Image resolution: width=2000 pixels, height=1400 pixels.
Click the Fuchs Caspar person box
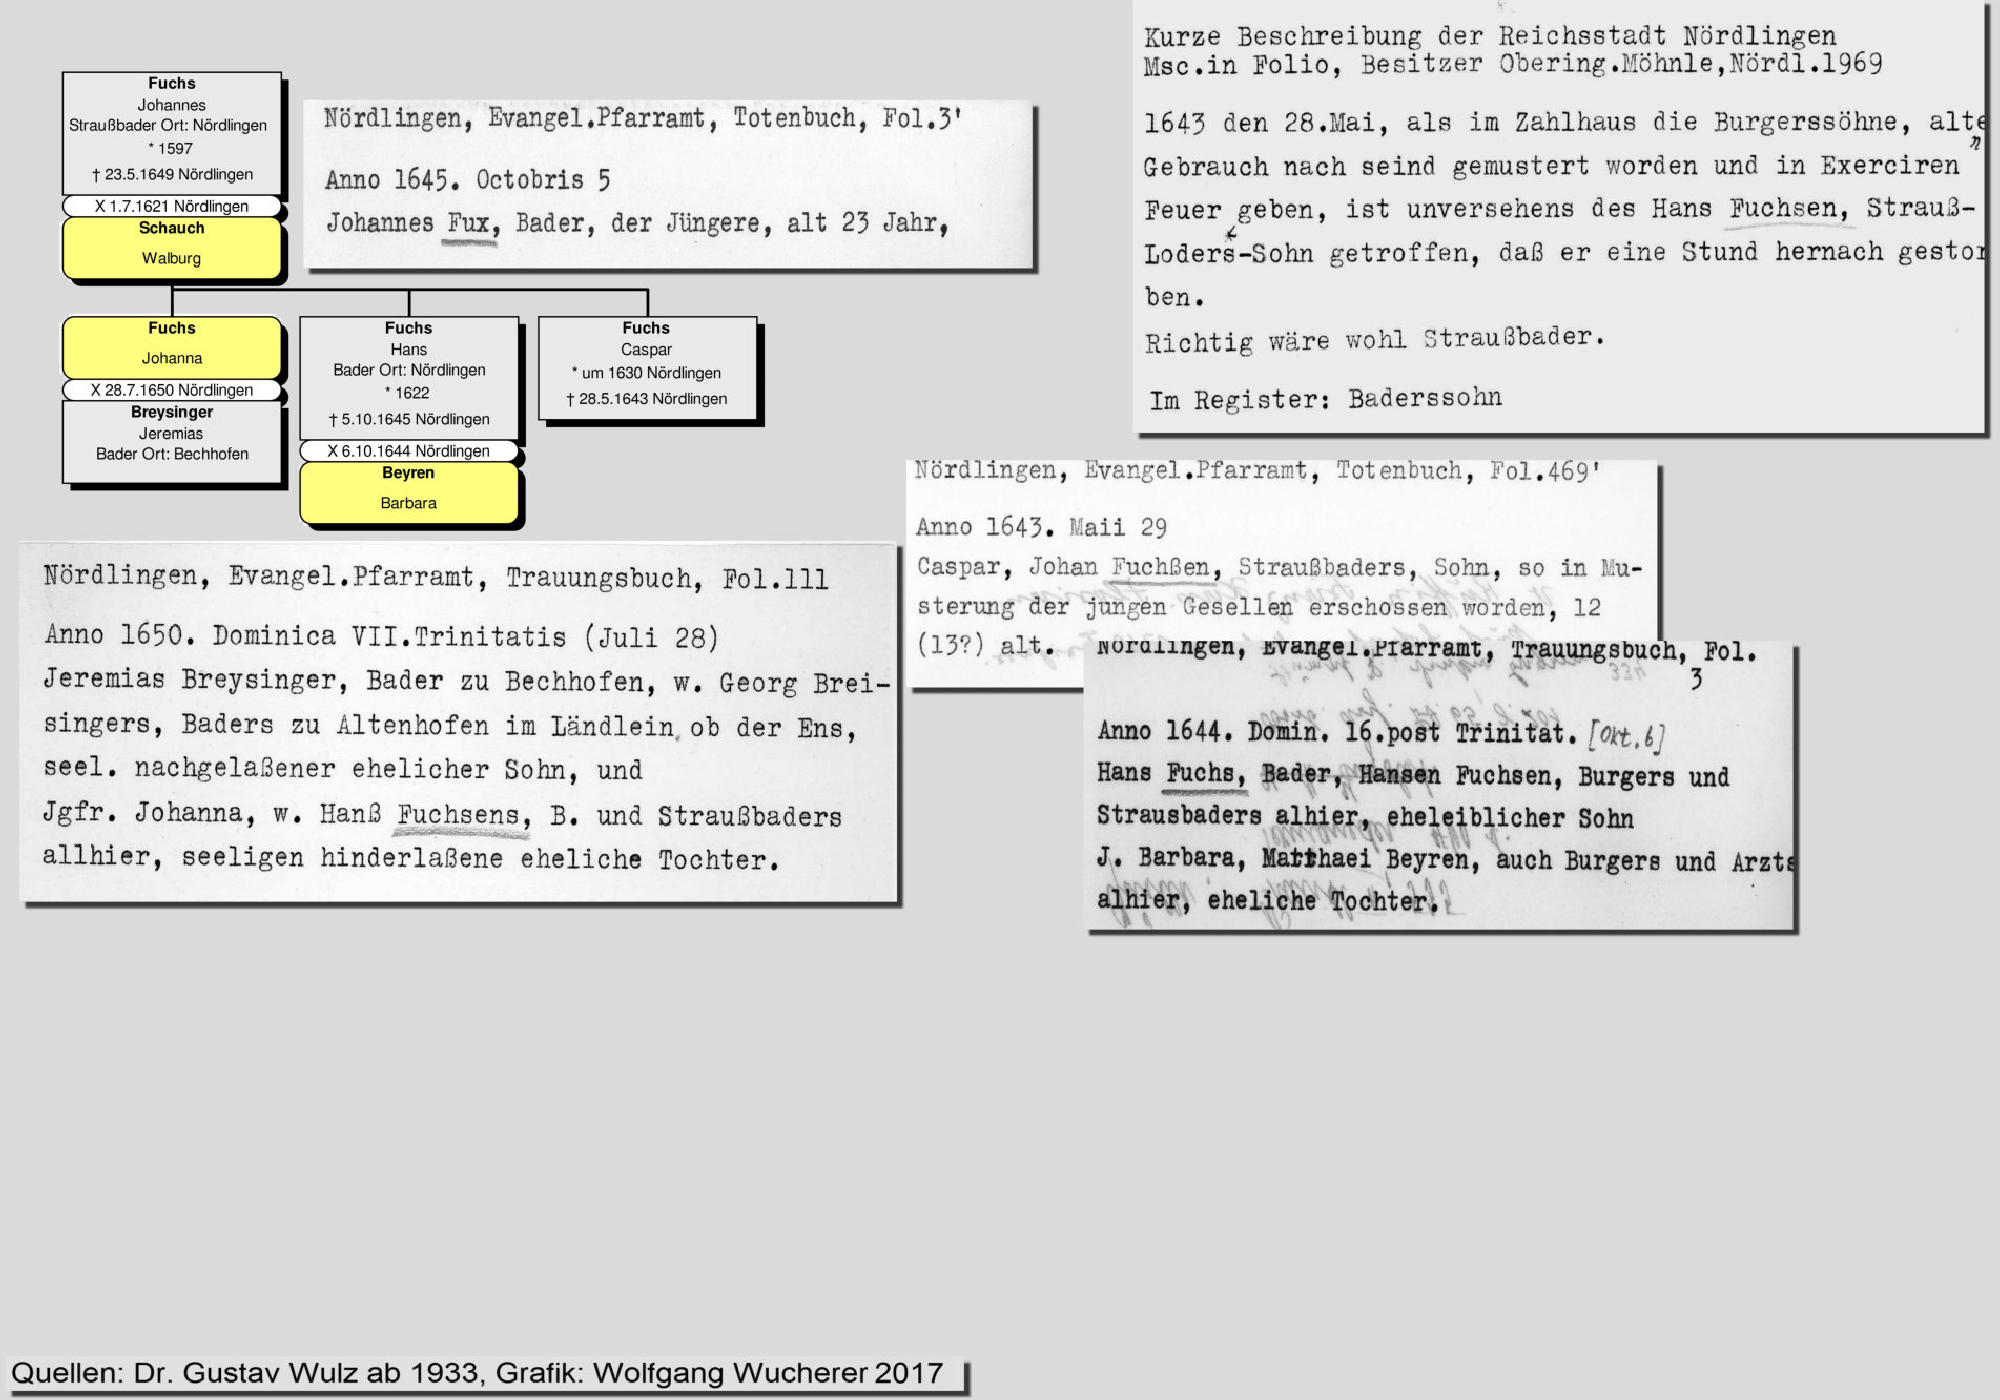click(647, 369)
